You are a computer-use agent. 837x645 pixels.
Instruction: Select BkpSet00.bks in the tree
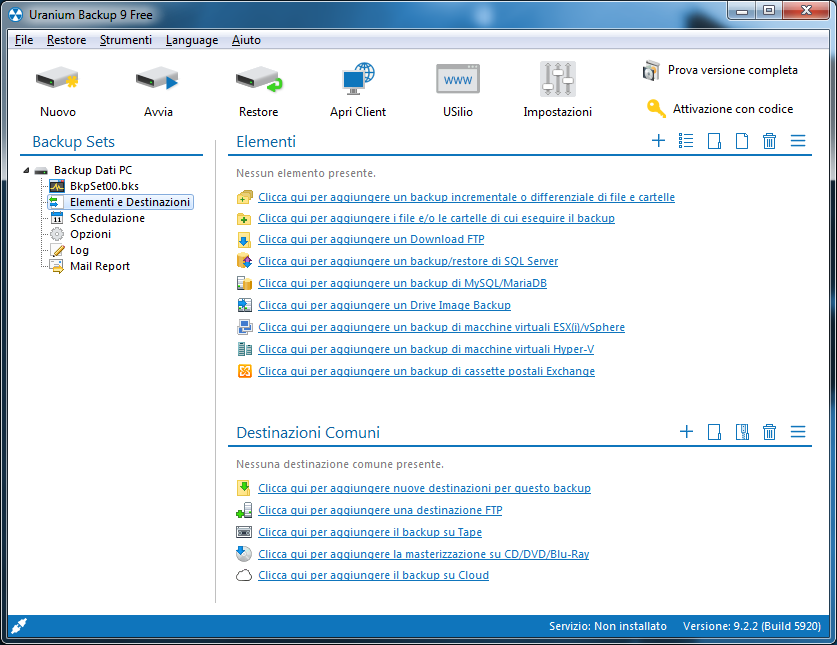(104, 186)
